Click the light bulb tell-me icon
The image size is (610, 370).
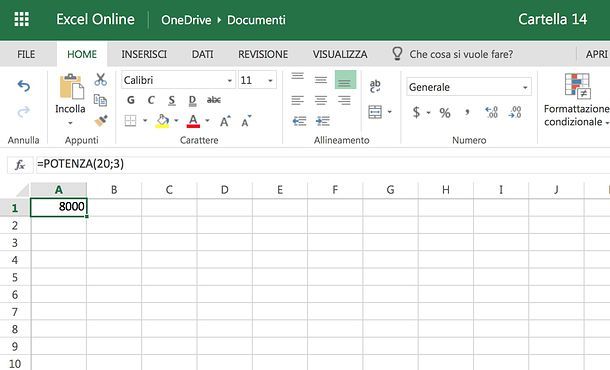pyautogui.click(x=397, y=54)
